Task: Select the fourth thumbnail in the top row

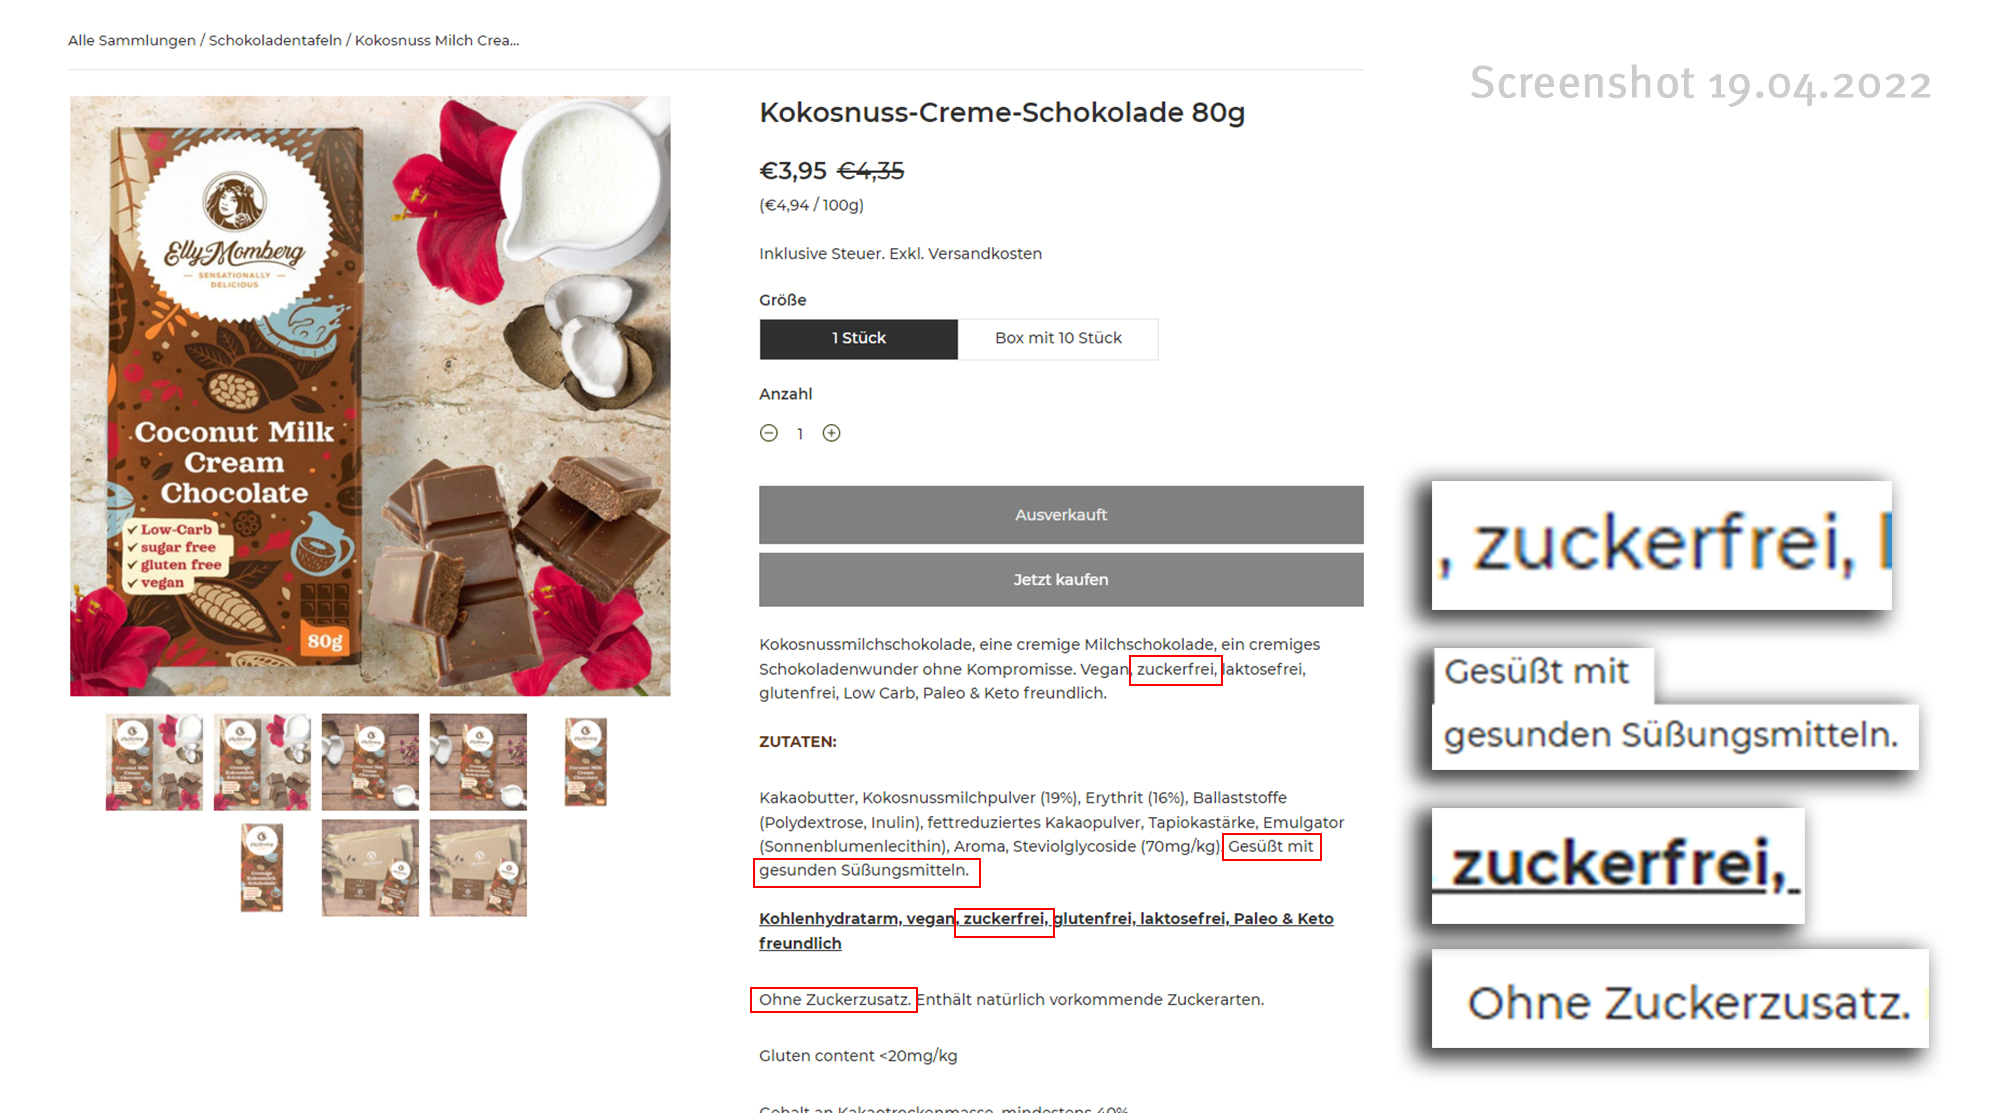Action: [x=478, y=762]
